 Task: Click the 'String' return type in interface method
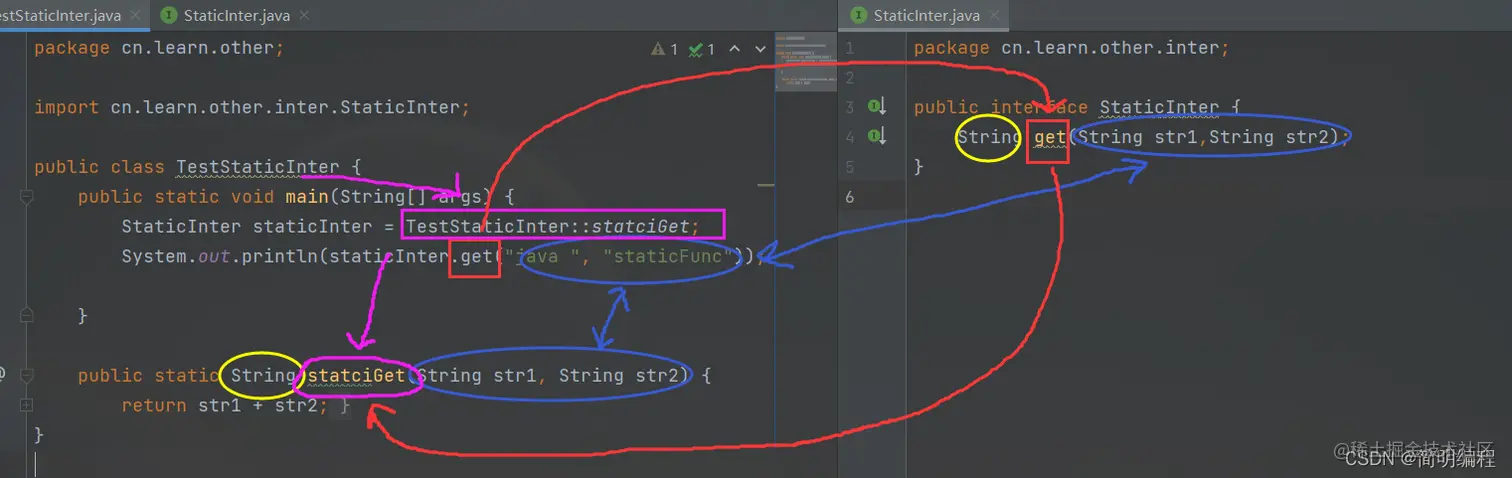point(989,137)
